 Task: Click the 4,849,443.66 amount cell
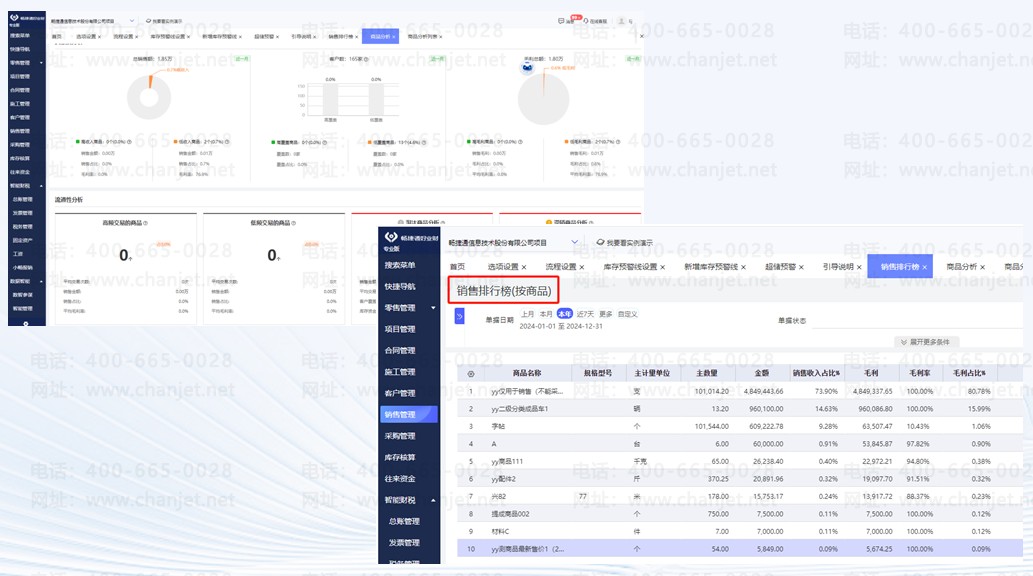[x=764, y=391]
